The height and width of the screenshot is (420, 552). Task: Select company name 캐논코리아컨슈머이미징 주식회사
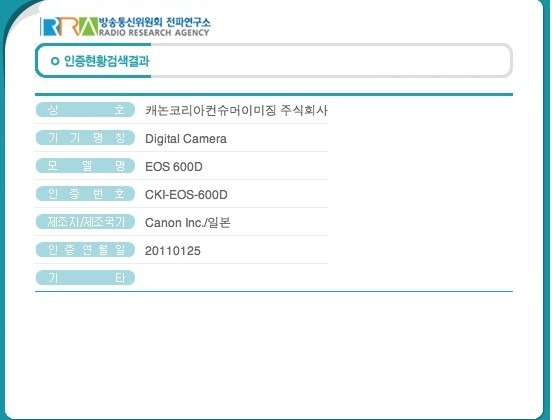(x=236, y=111)
